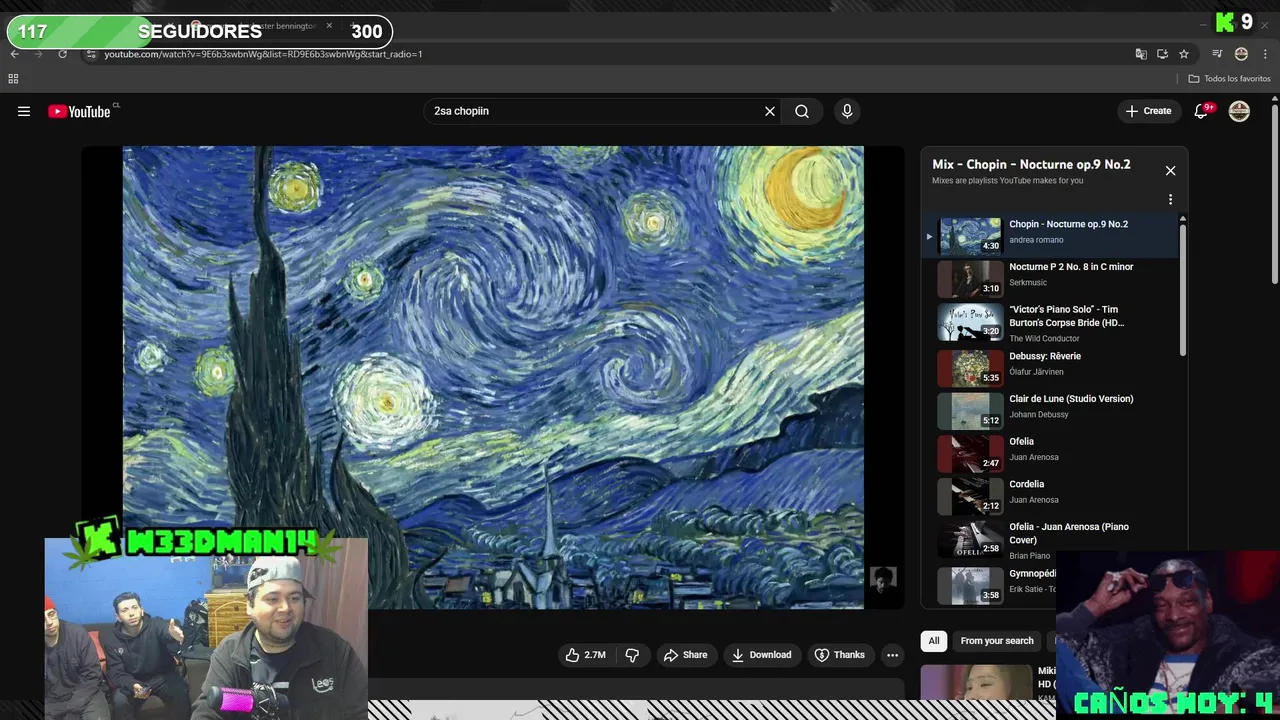The height and width of the screenshot is (720, 1280).
Task: Play Ofelia - Juan Arenosa (Piano Cover)
Action: [1050, 539]
